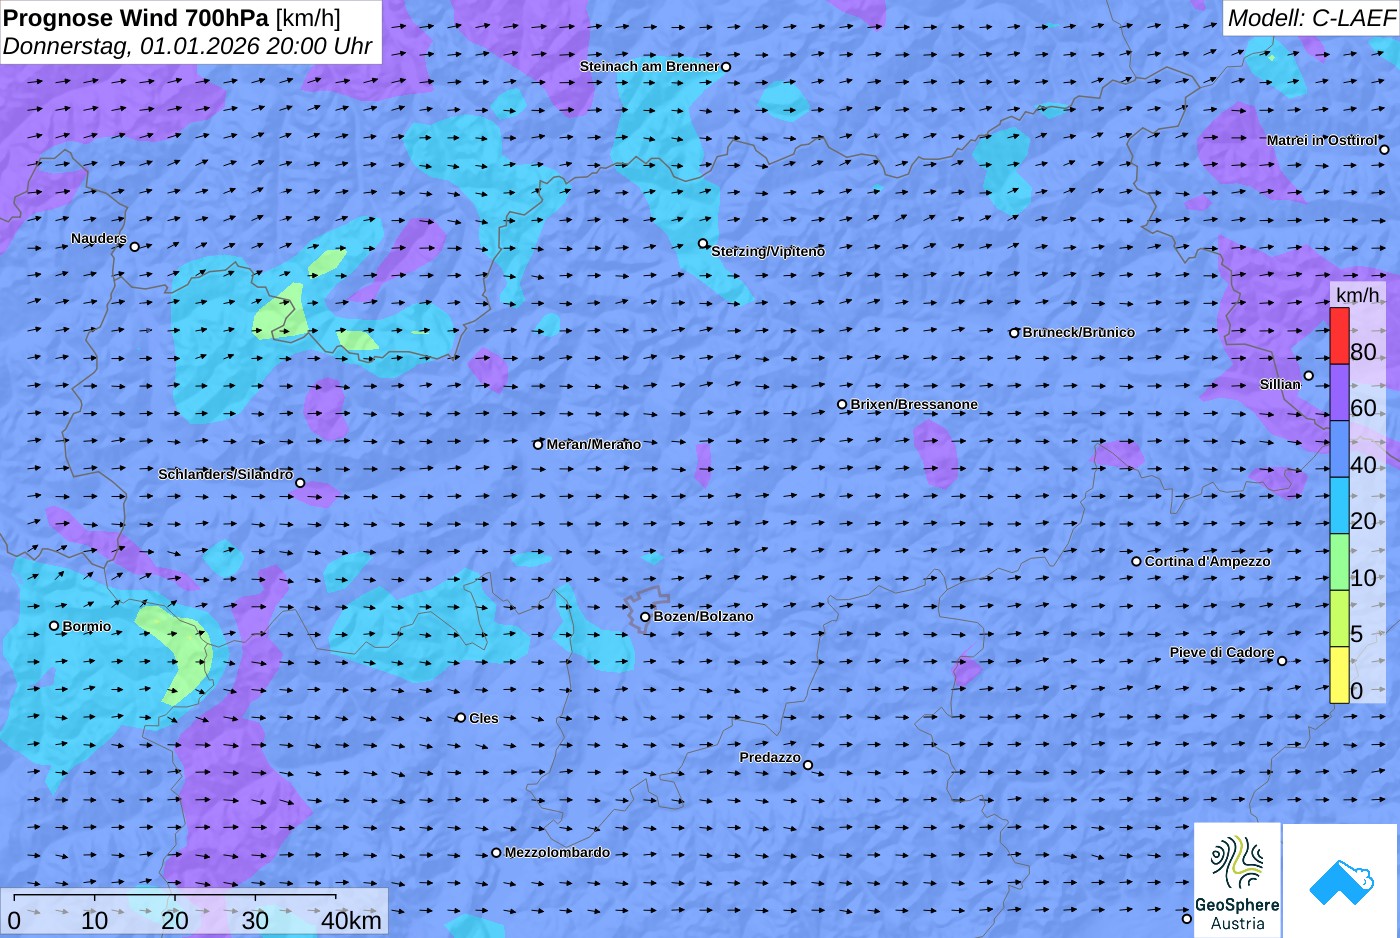This screenshot has width=1400, height=938.
Task: Select the Steinach am Brenner marker
Action: 726,67
